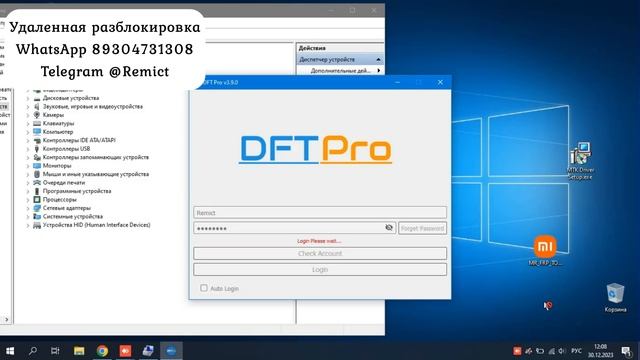Click the Контроллеры USB plug icon
640x360 pixels.
37,149
